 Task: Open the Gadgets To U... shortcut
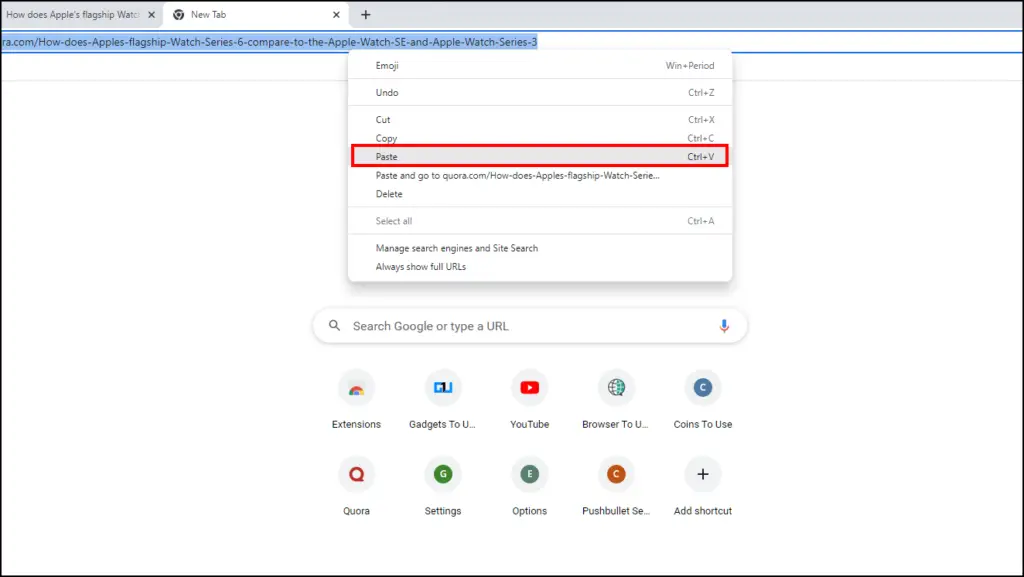click(443, 388)
